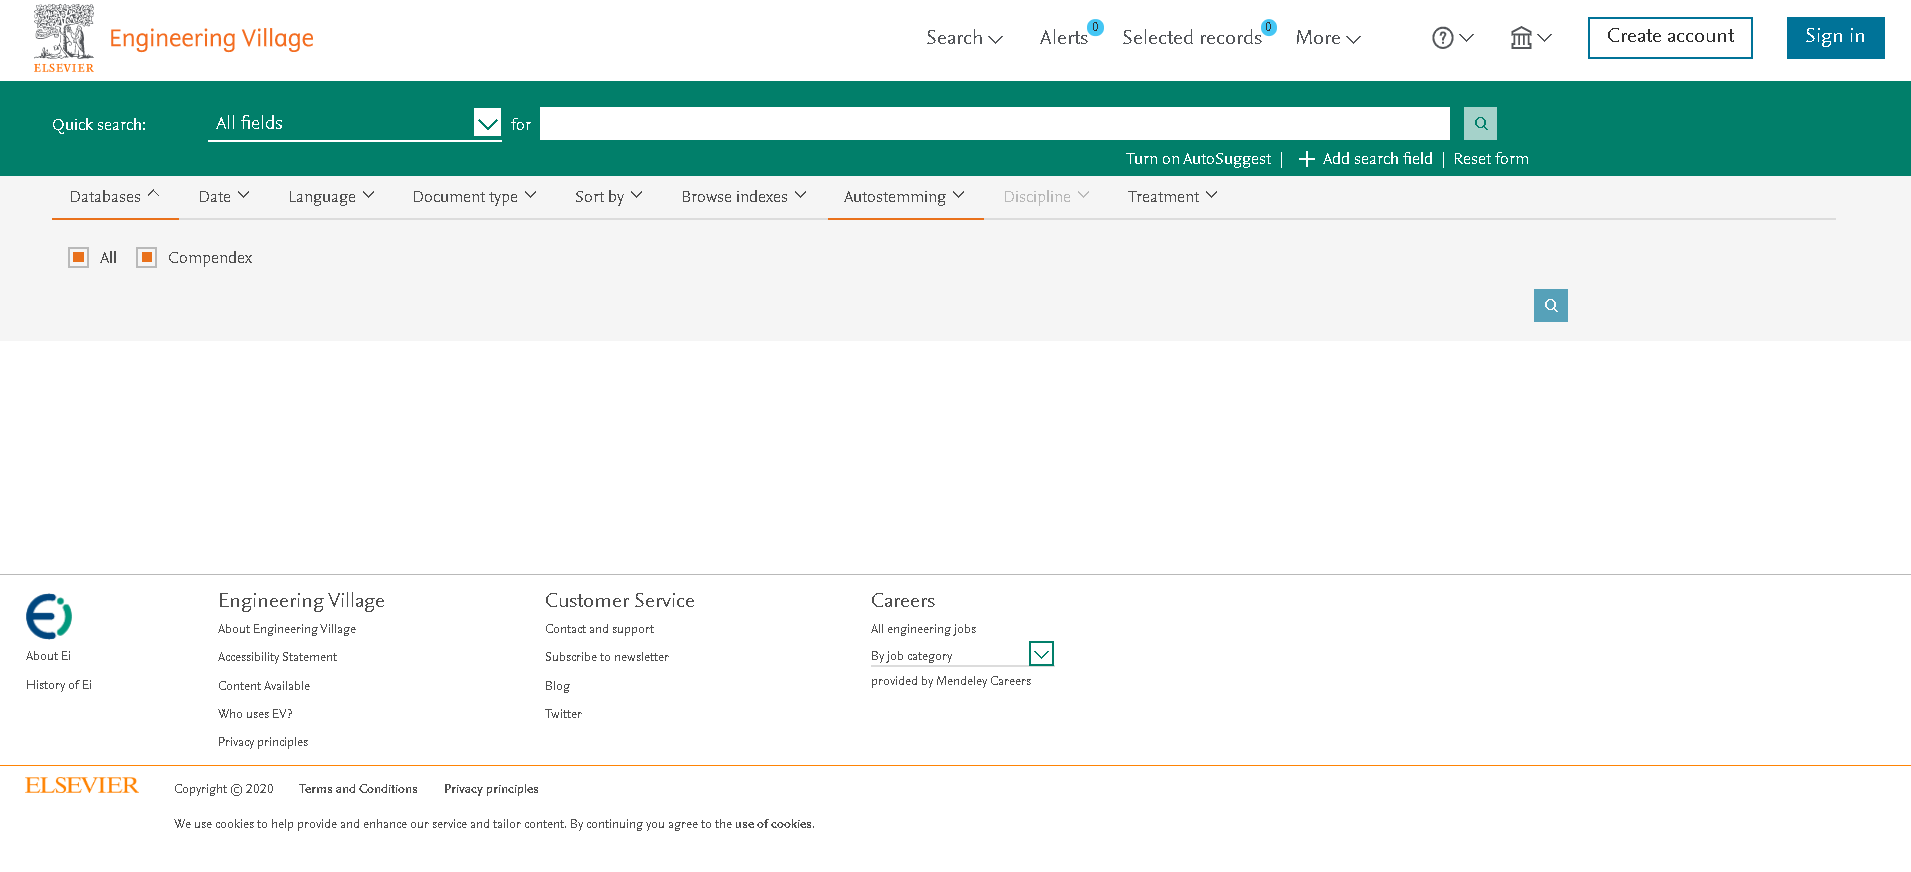Click the Sign in button
The height and width of the screenshot is (872, 1911).
point(1835,37)
